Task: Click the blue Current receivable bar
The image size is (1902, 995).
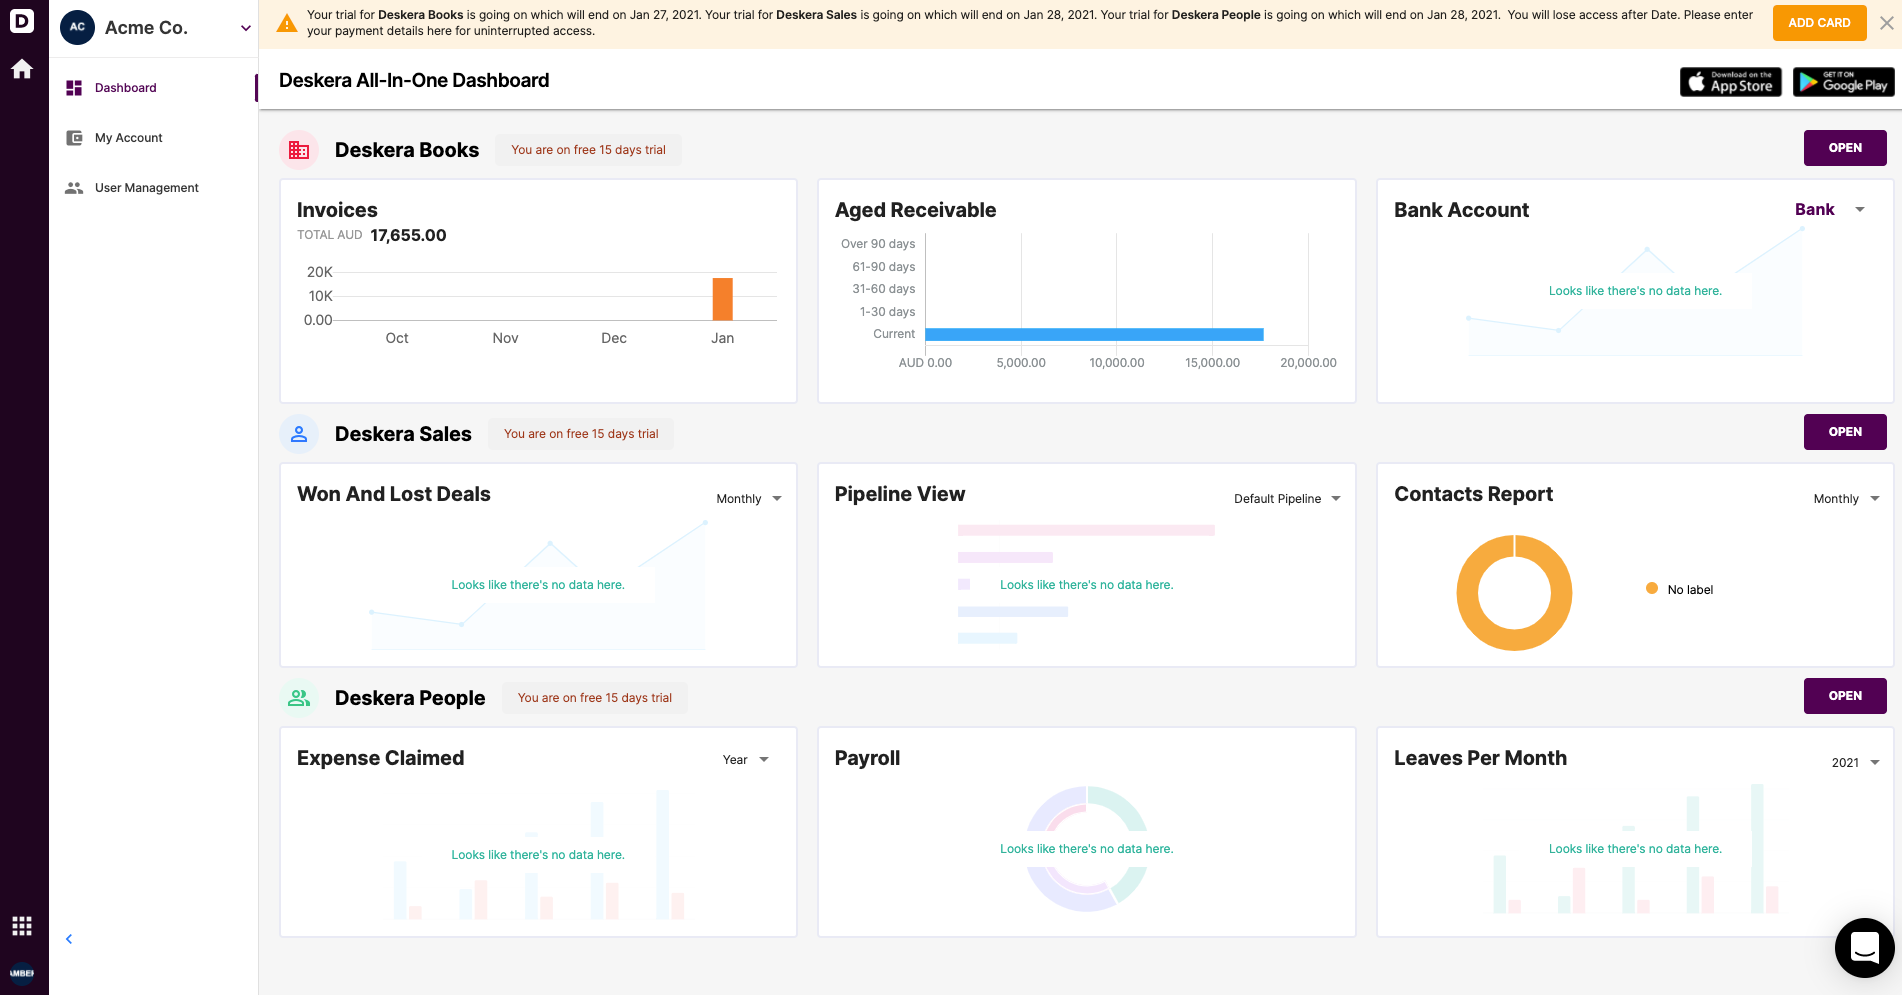Action: coord(1095,334)
